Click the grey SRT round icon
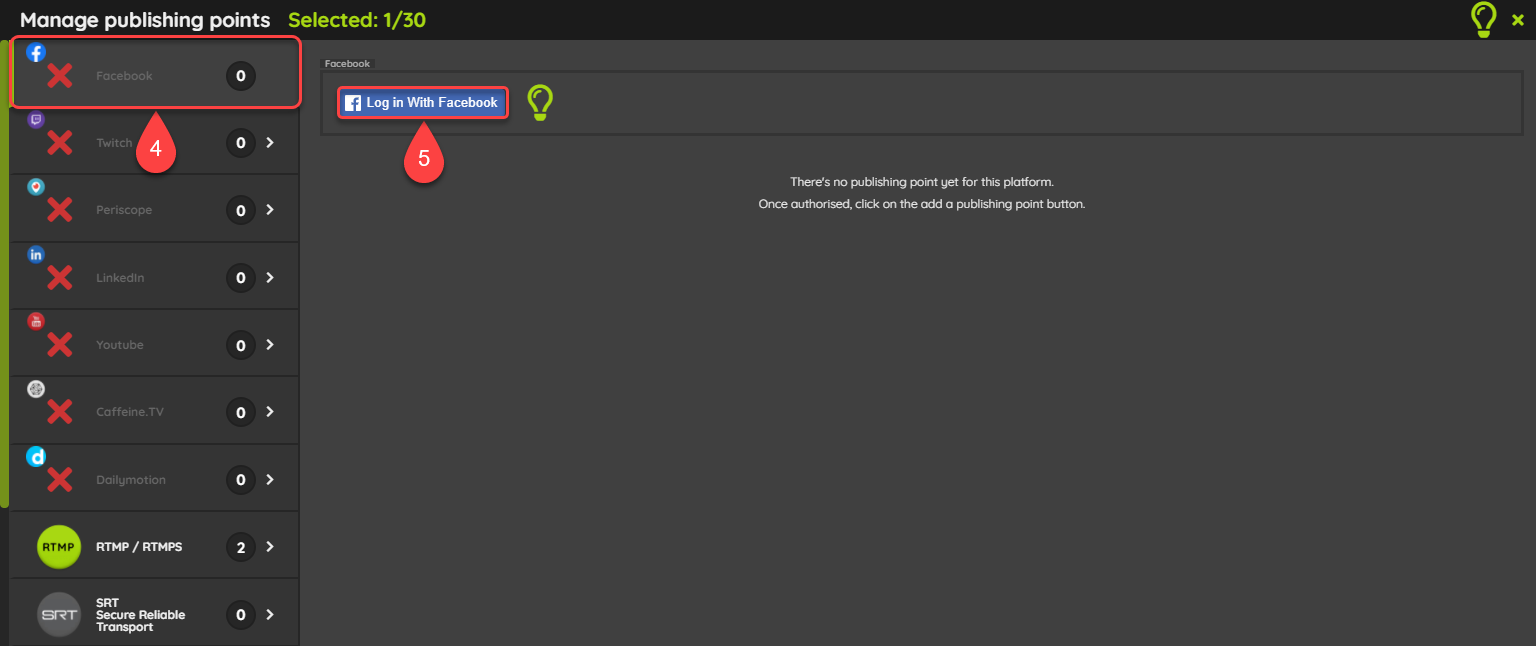 (x=59, y=614)
